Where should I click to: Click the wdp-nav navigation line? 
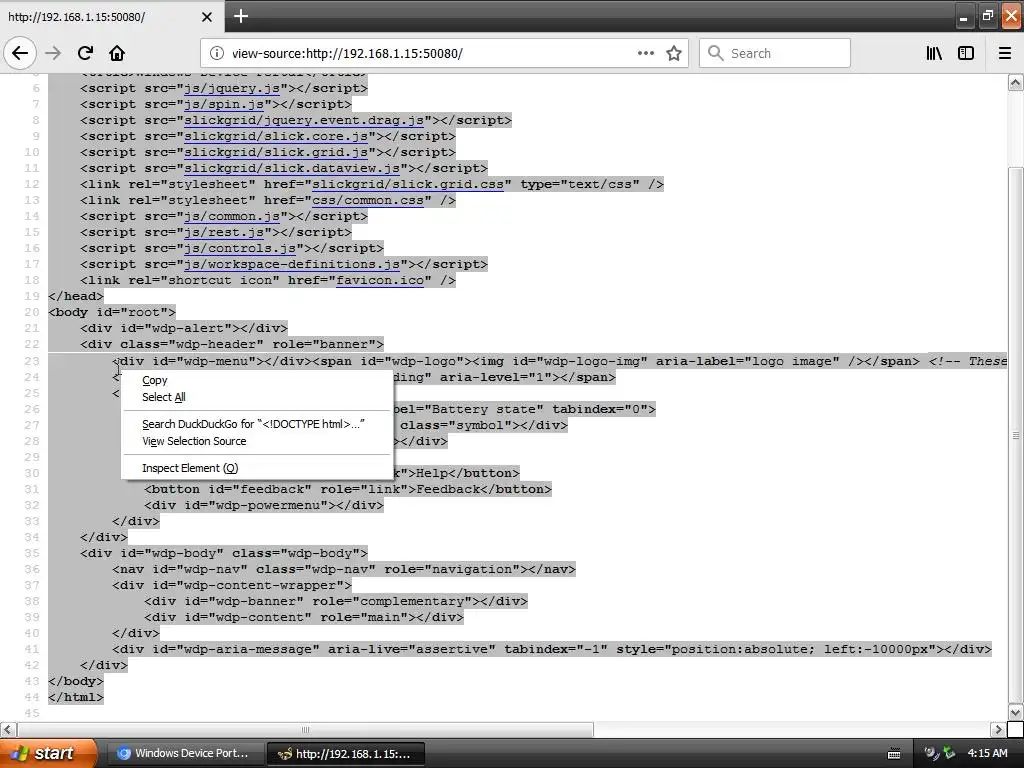tap(344, 569)
